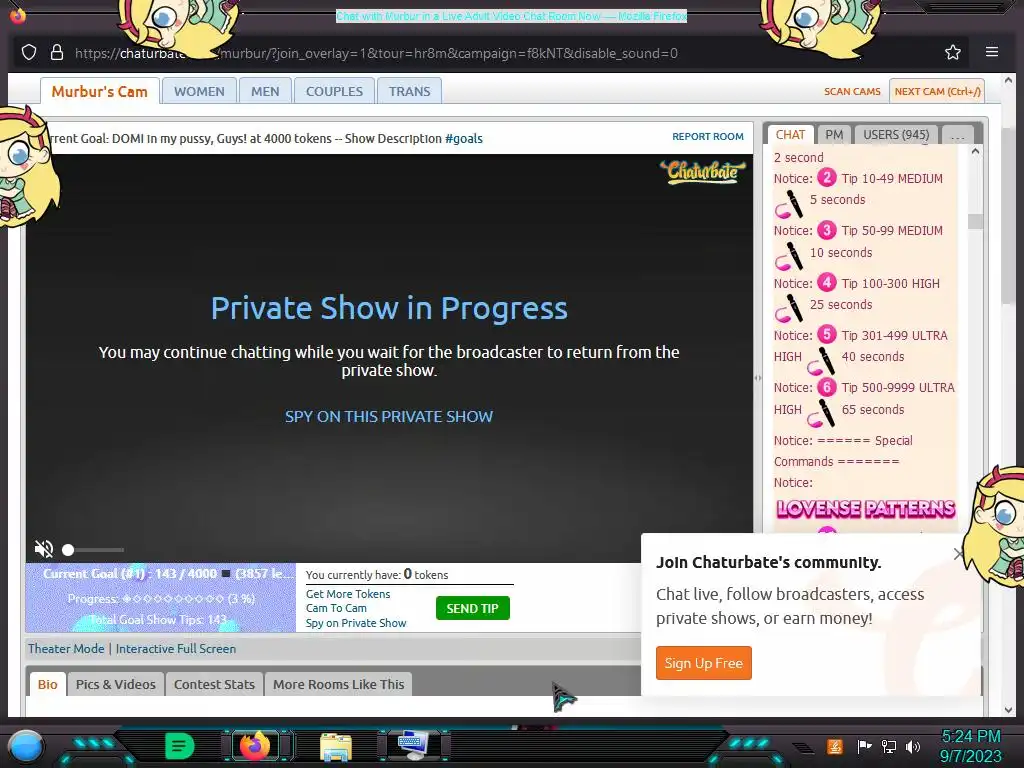Screen dimensions: 1024x768
Task: Click the URL address bar
Action: [376, 53]
